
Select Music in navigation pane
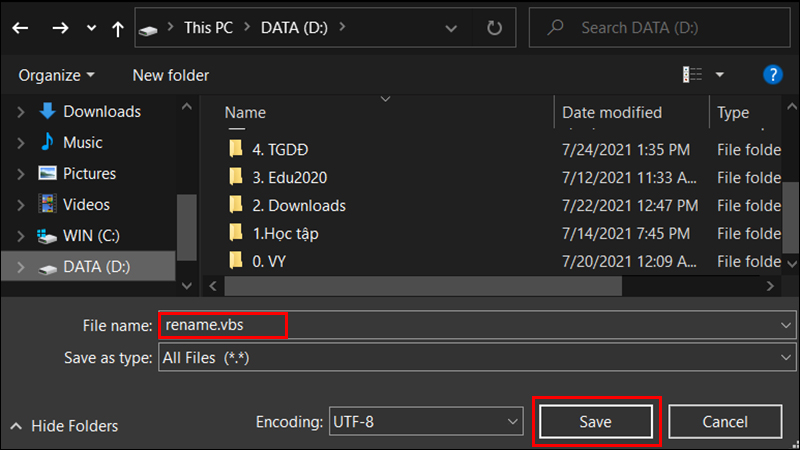coord(82,142)
